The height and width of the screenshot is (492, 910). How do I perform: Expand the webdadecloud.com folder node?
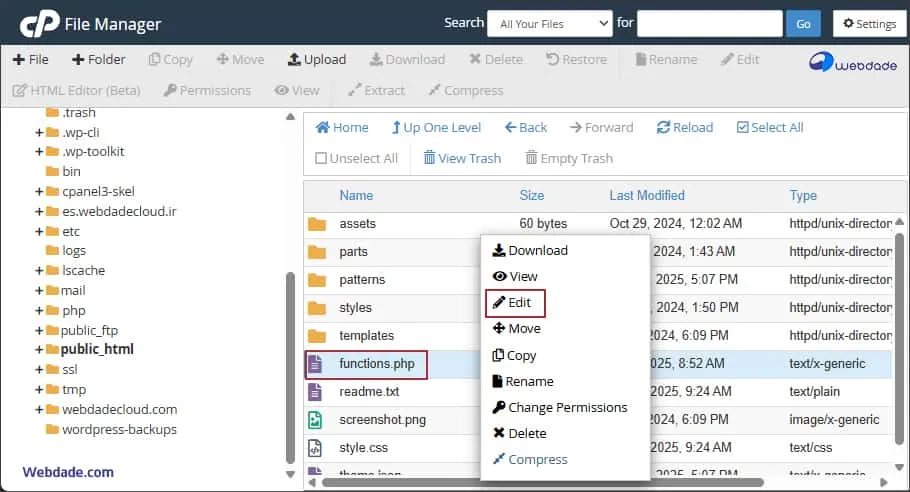tap(40, 409)
